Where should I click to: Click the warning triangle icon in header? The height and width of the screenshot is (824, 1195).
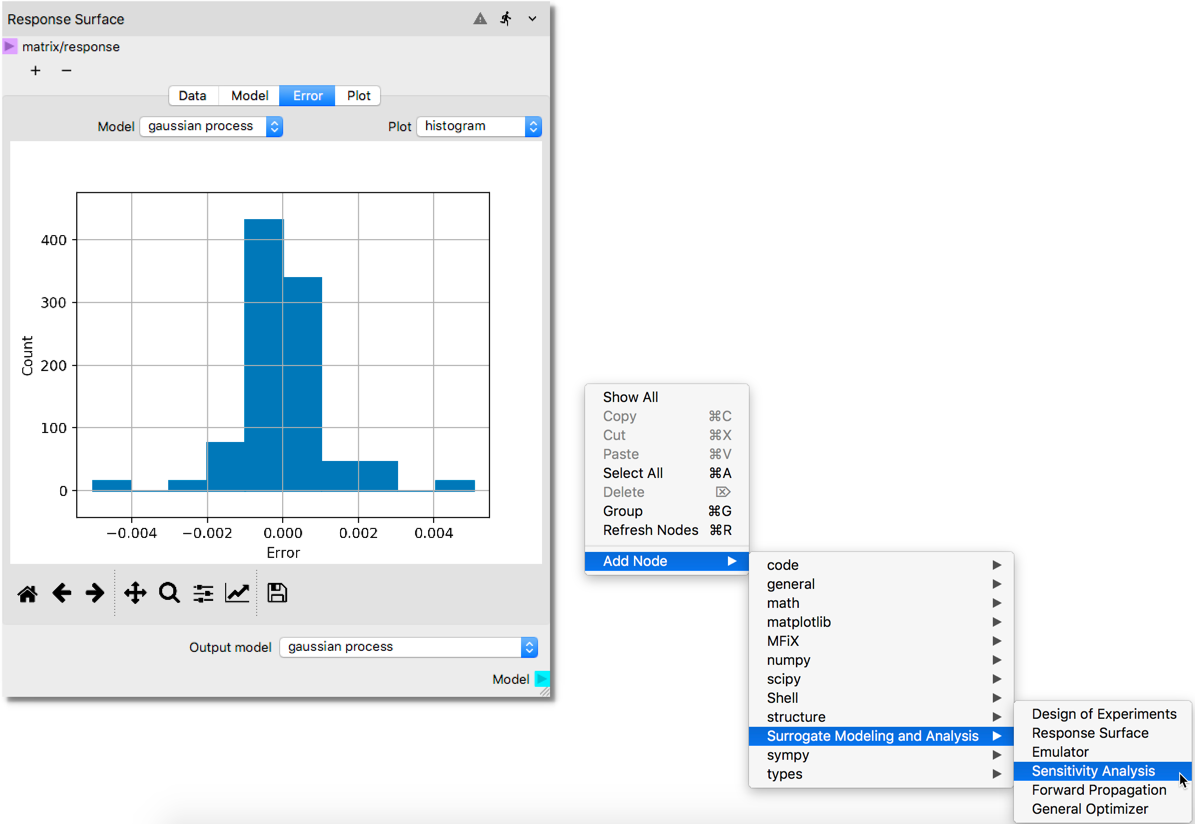point(480,19)
